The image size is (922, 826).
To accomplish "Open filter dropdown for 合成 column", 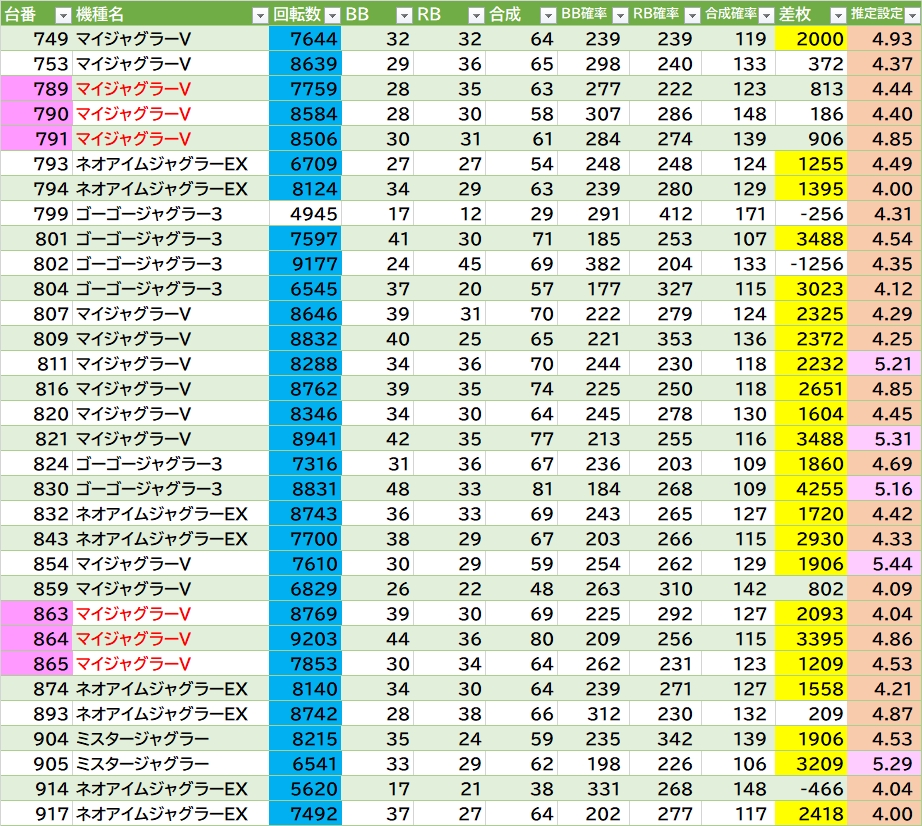I will point(548,16).
